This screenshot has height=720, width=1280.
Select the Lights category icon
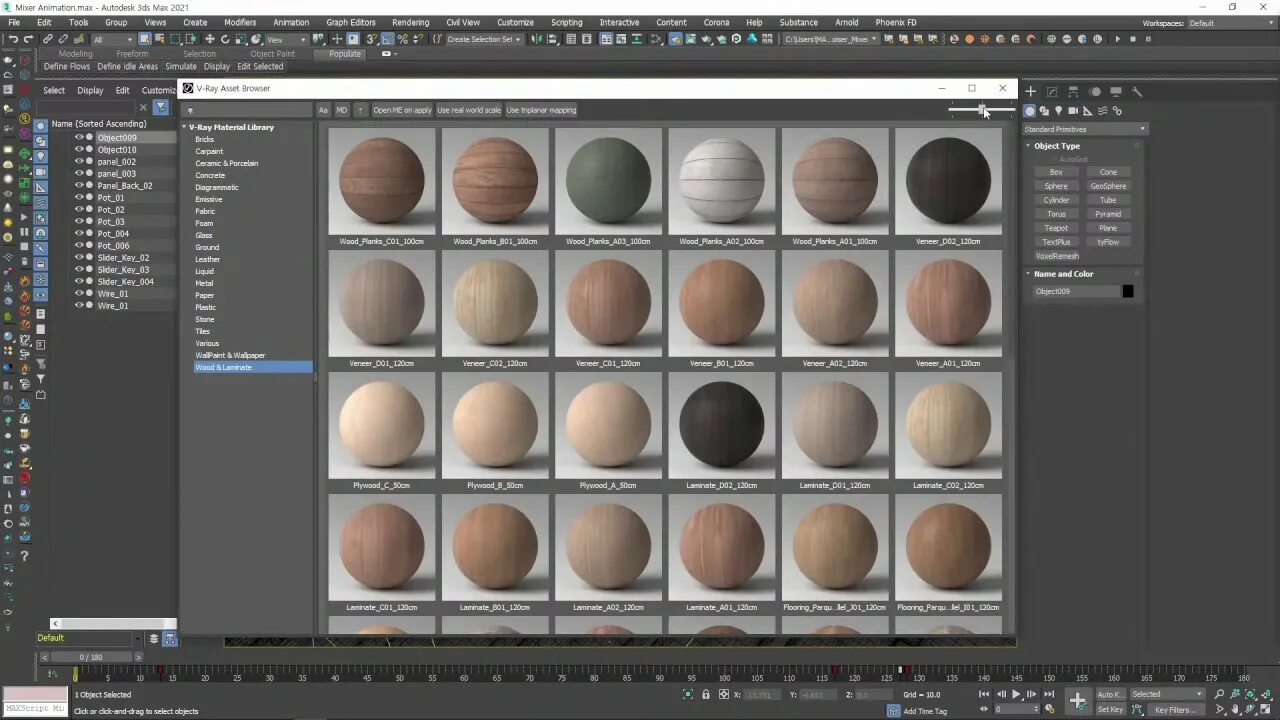tap(1058, 111)
